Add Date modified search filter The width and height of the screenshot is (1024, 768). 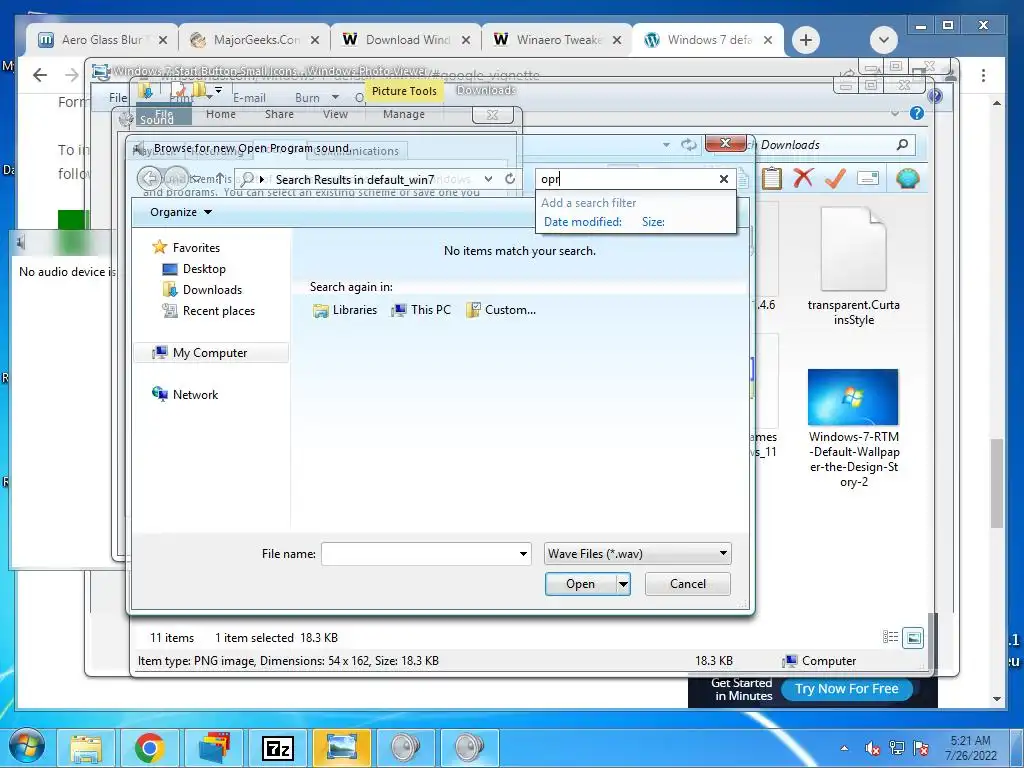(x=583, y=221)
